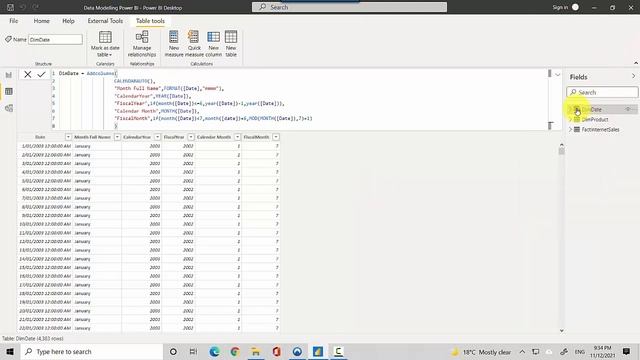The height and width of the screenshot is (360, 640).
Task: Switch to Model view in left sidebar
Action: [9, 108]
